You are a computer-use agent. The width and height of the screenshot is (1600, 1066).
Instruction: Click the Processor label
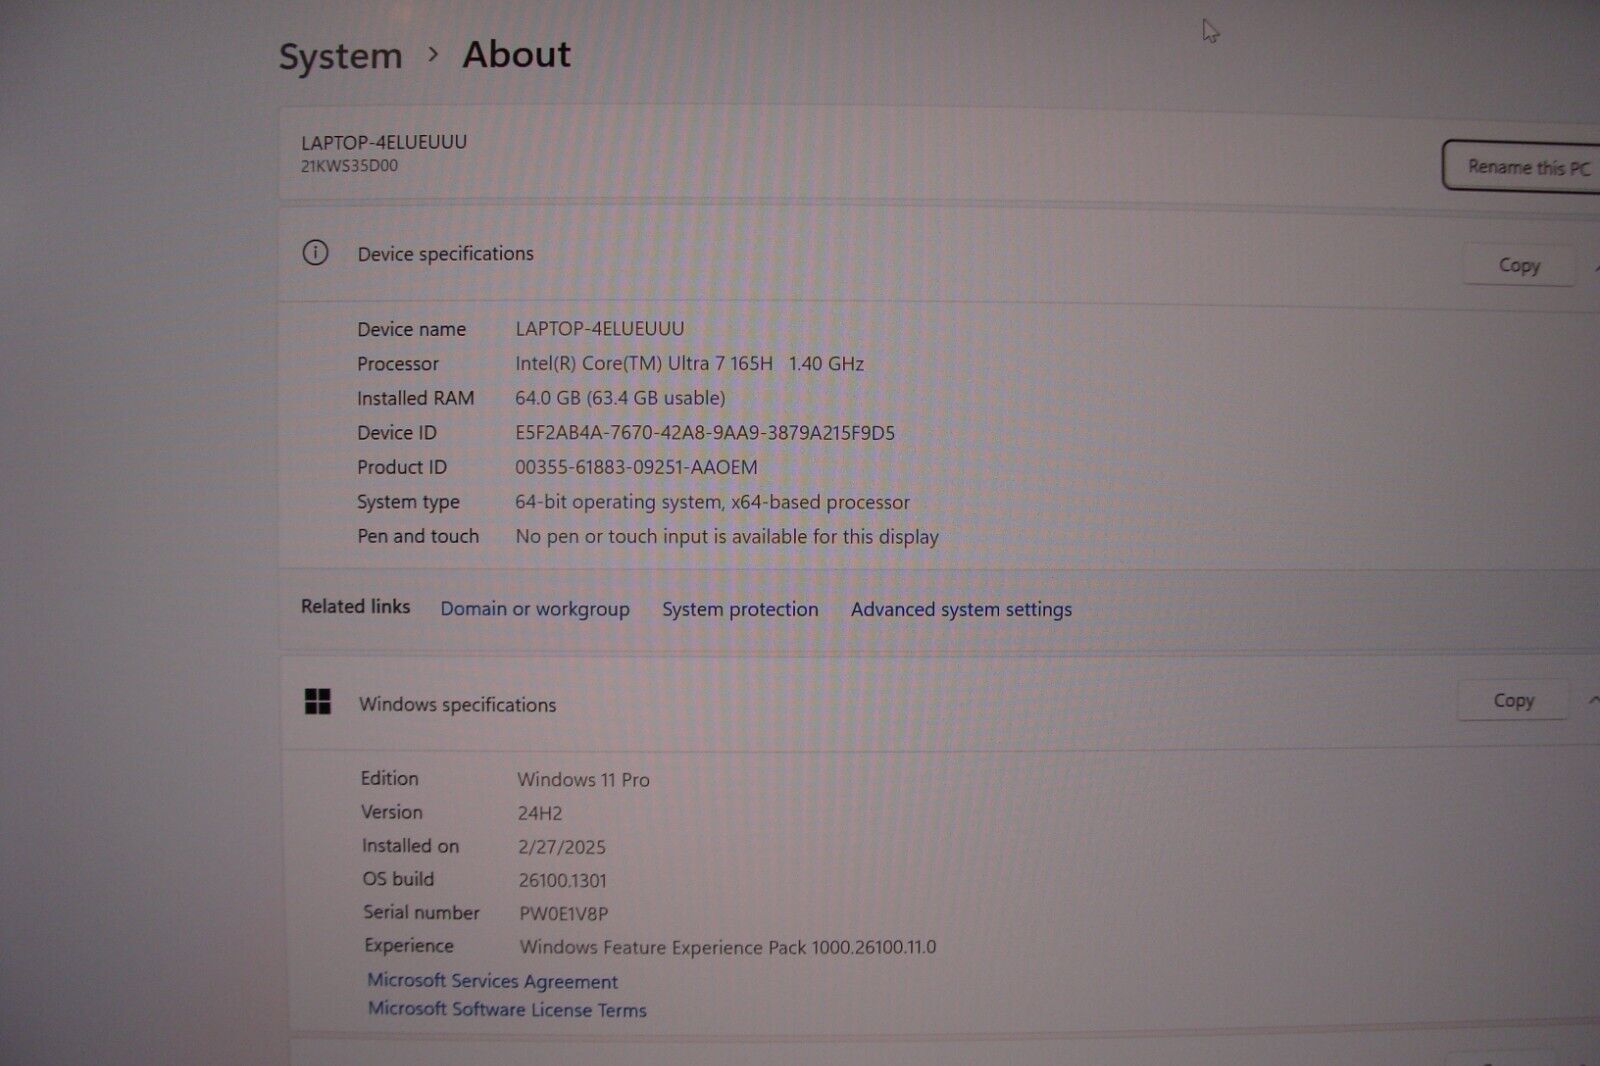click(x=398, y=364)
